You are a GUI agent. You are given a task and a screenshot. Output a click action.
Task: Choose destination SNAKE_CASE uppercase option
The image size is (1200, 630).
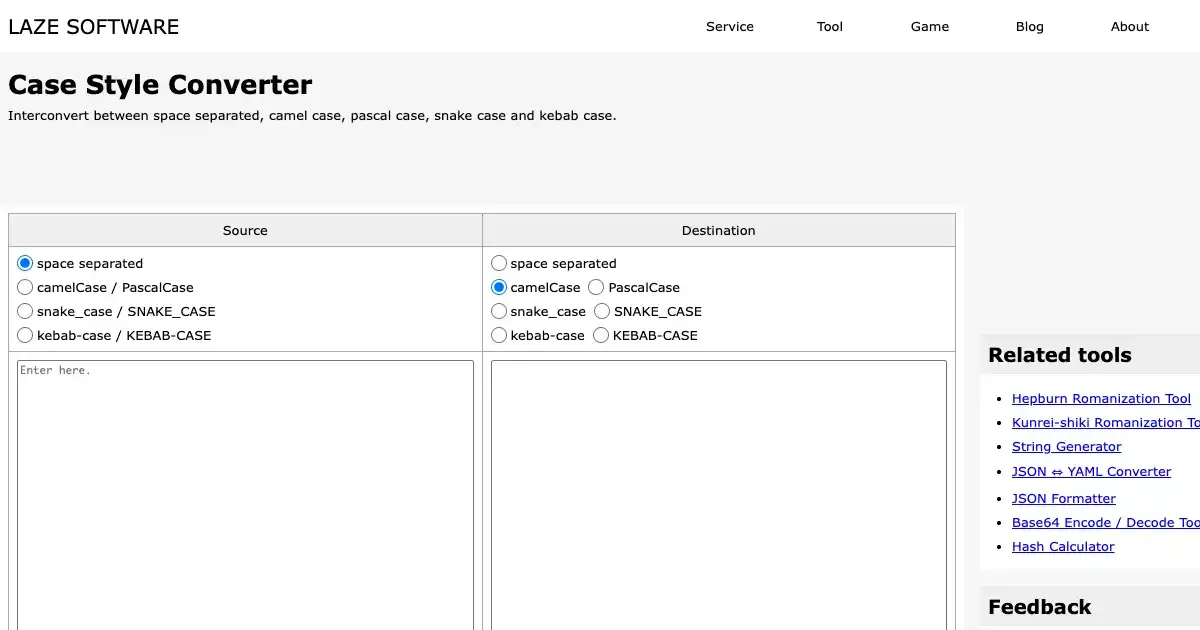pos(602,311)
